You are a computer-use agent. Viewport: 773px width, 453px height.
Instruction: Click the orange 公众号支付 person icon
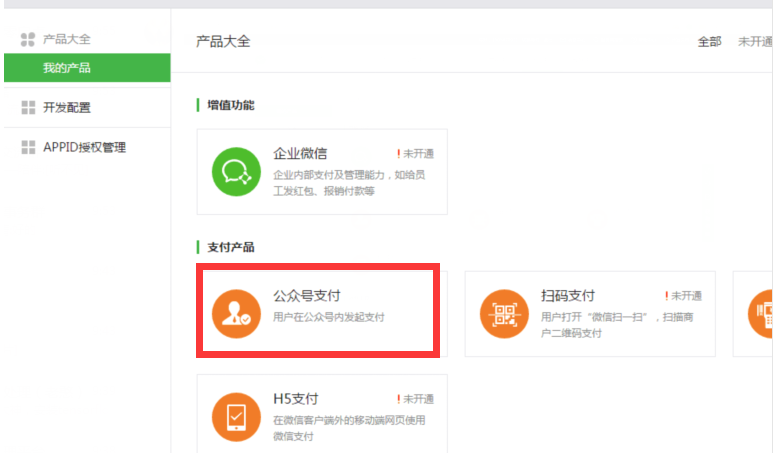tap(237, 313)
